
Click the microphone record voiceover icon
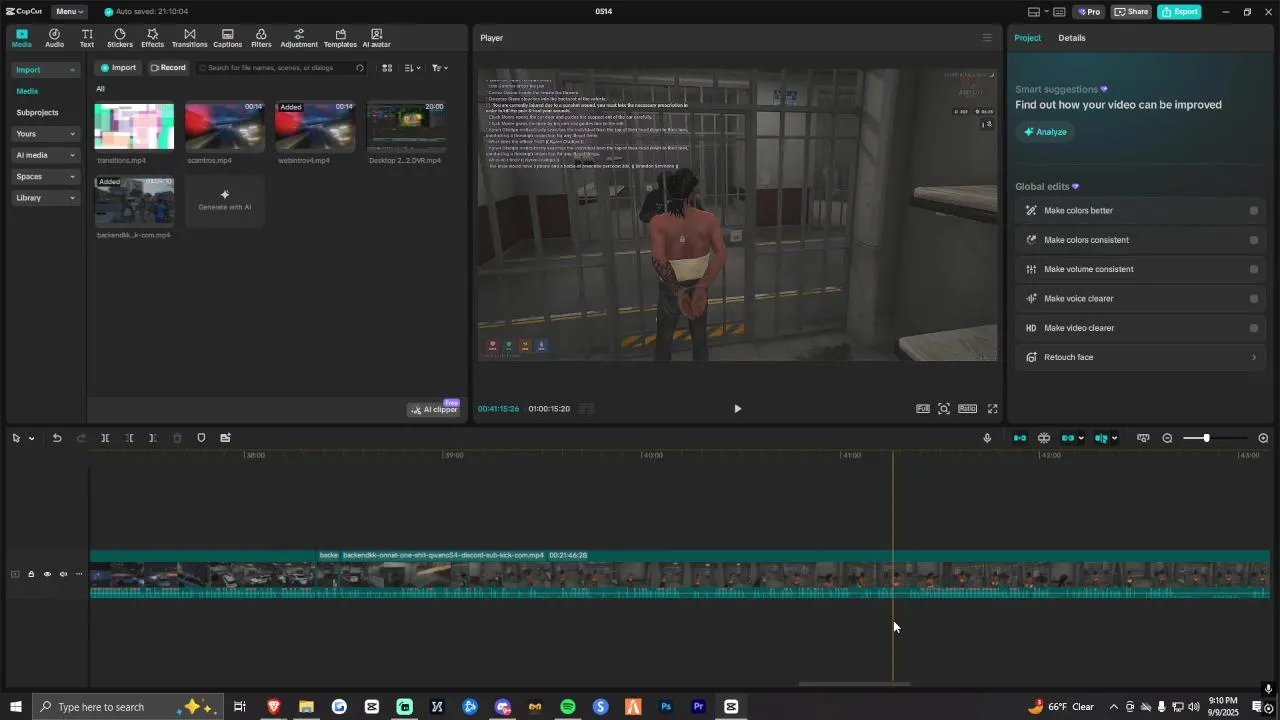coord(987,438)
